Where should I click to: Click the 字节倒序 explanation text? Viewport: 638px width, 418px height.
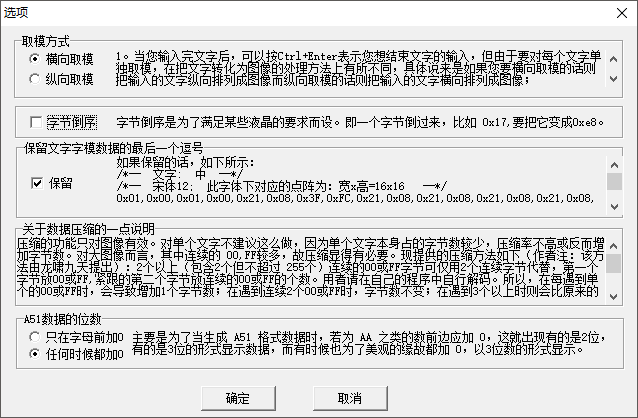point(360,122)
